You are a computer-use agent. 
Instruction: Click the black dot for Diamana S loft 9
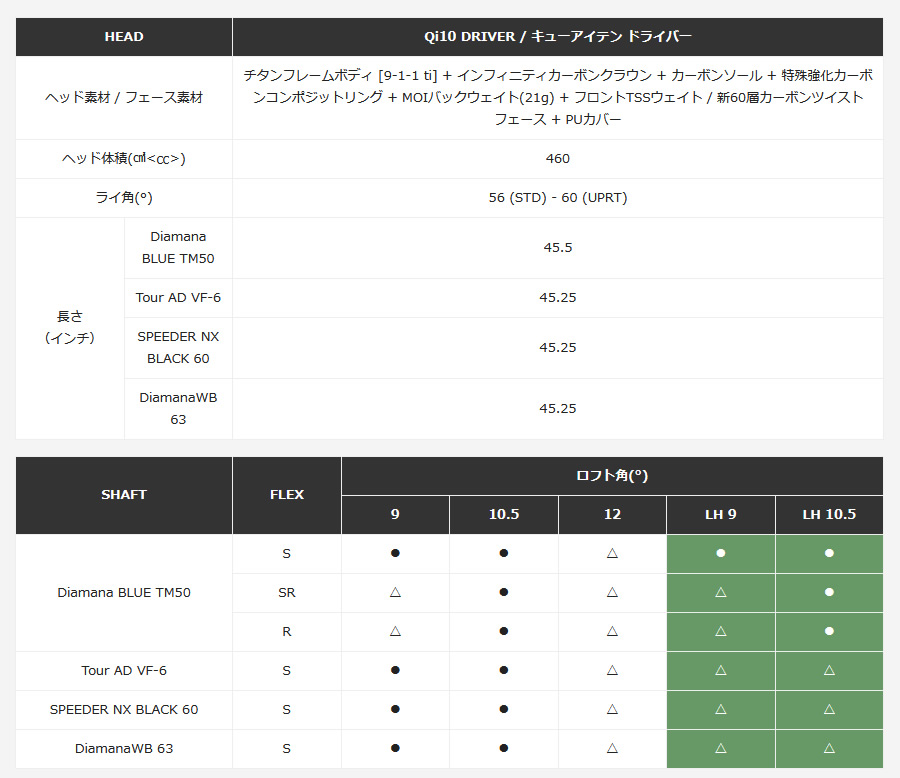point(395,553)
